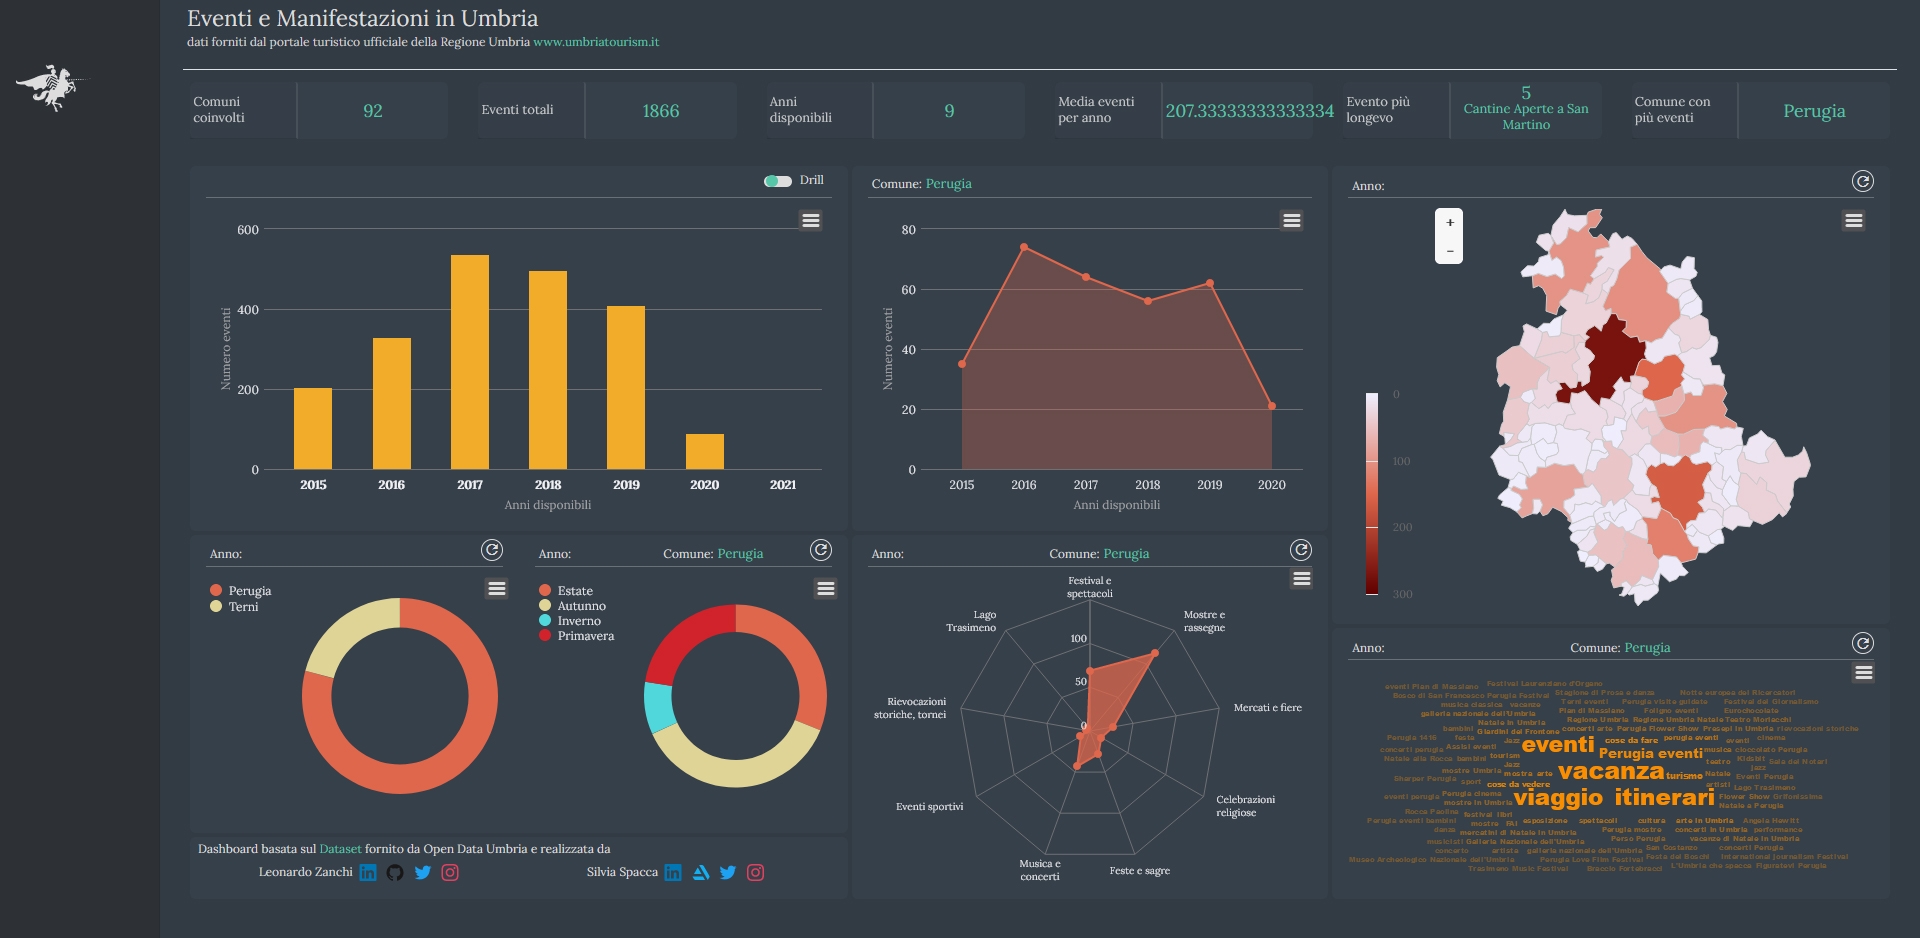Open Leonardo Zanchi's Instagram profile
Screen dimensions: 1920x938
(450, 872)
